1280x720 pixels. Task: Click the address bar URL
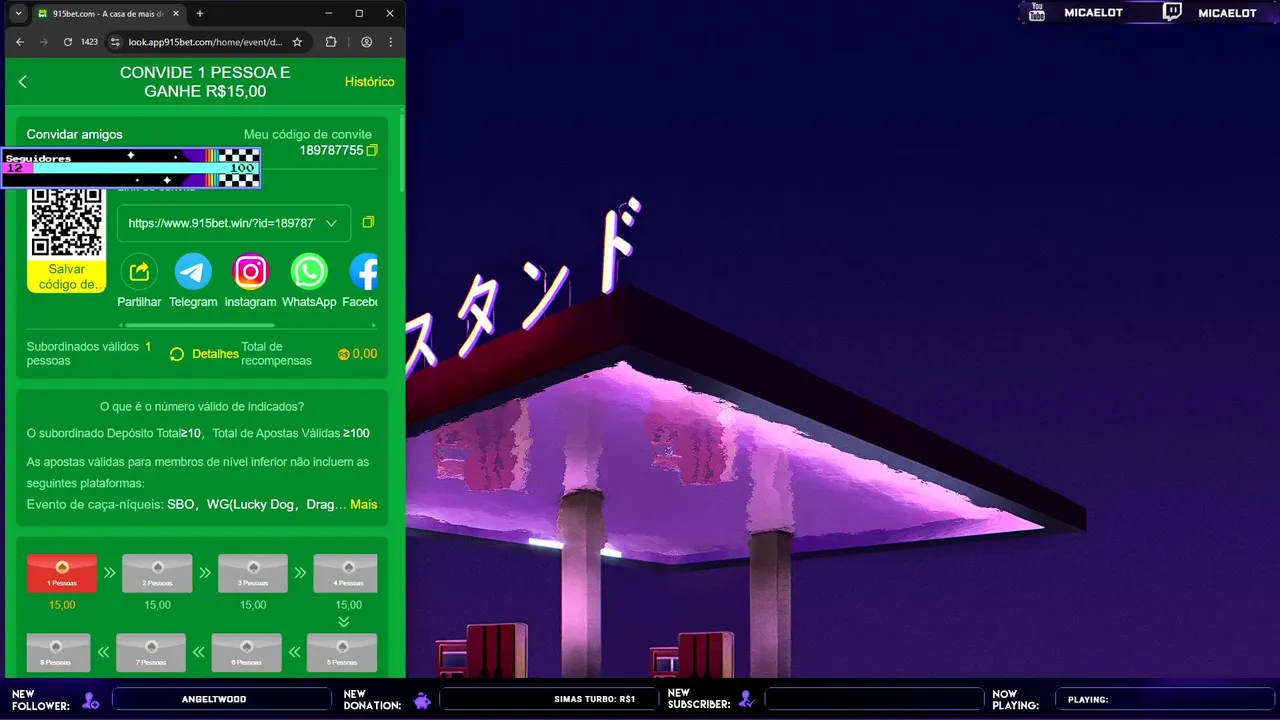206,42
